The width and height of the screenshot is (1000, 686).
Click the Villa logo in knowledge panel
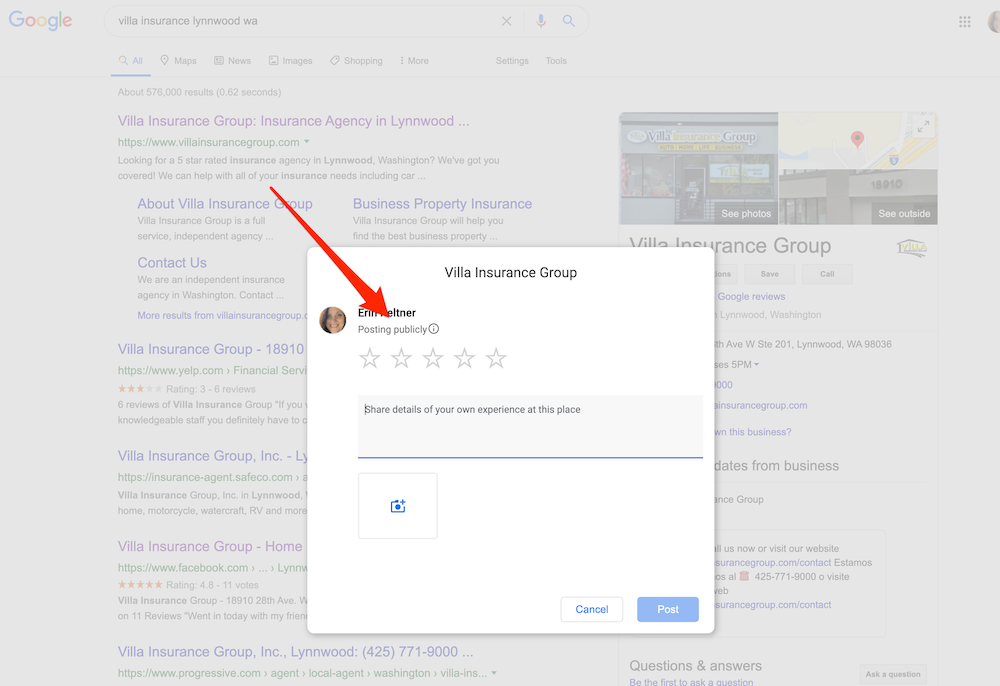click(x=911, y=247)
